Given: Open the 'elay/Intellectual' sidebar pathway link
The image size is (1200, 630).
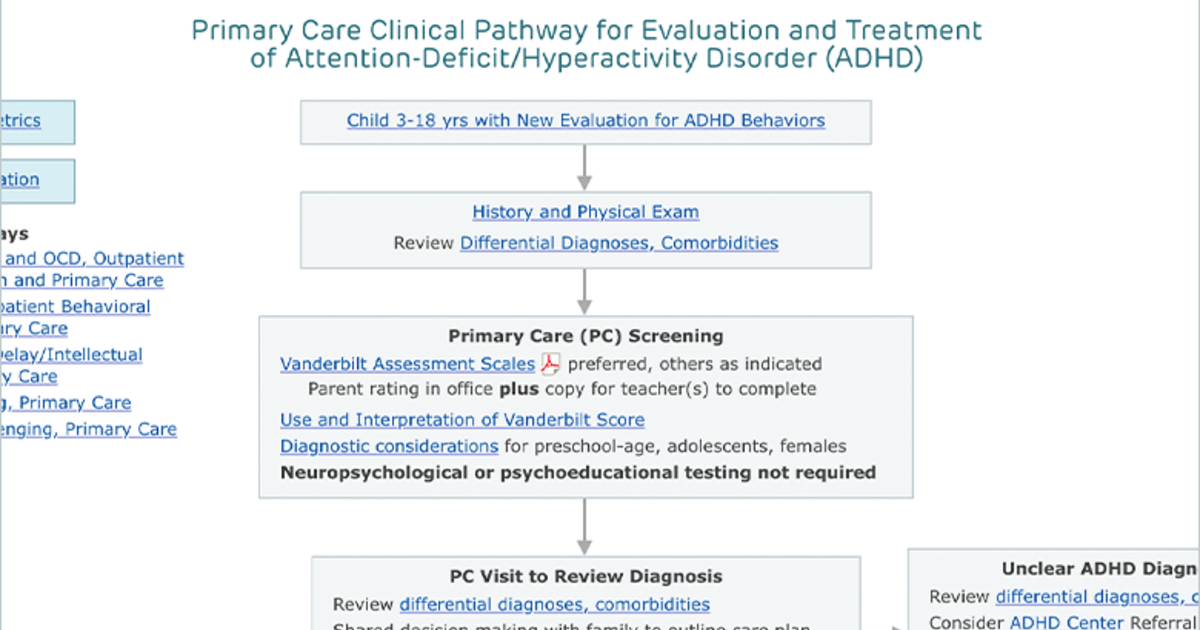Looking at the screenshot, I should [x=71, y=355].
